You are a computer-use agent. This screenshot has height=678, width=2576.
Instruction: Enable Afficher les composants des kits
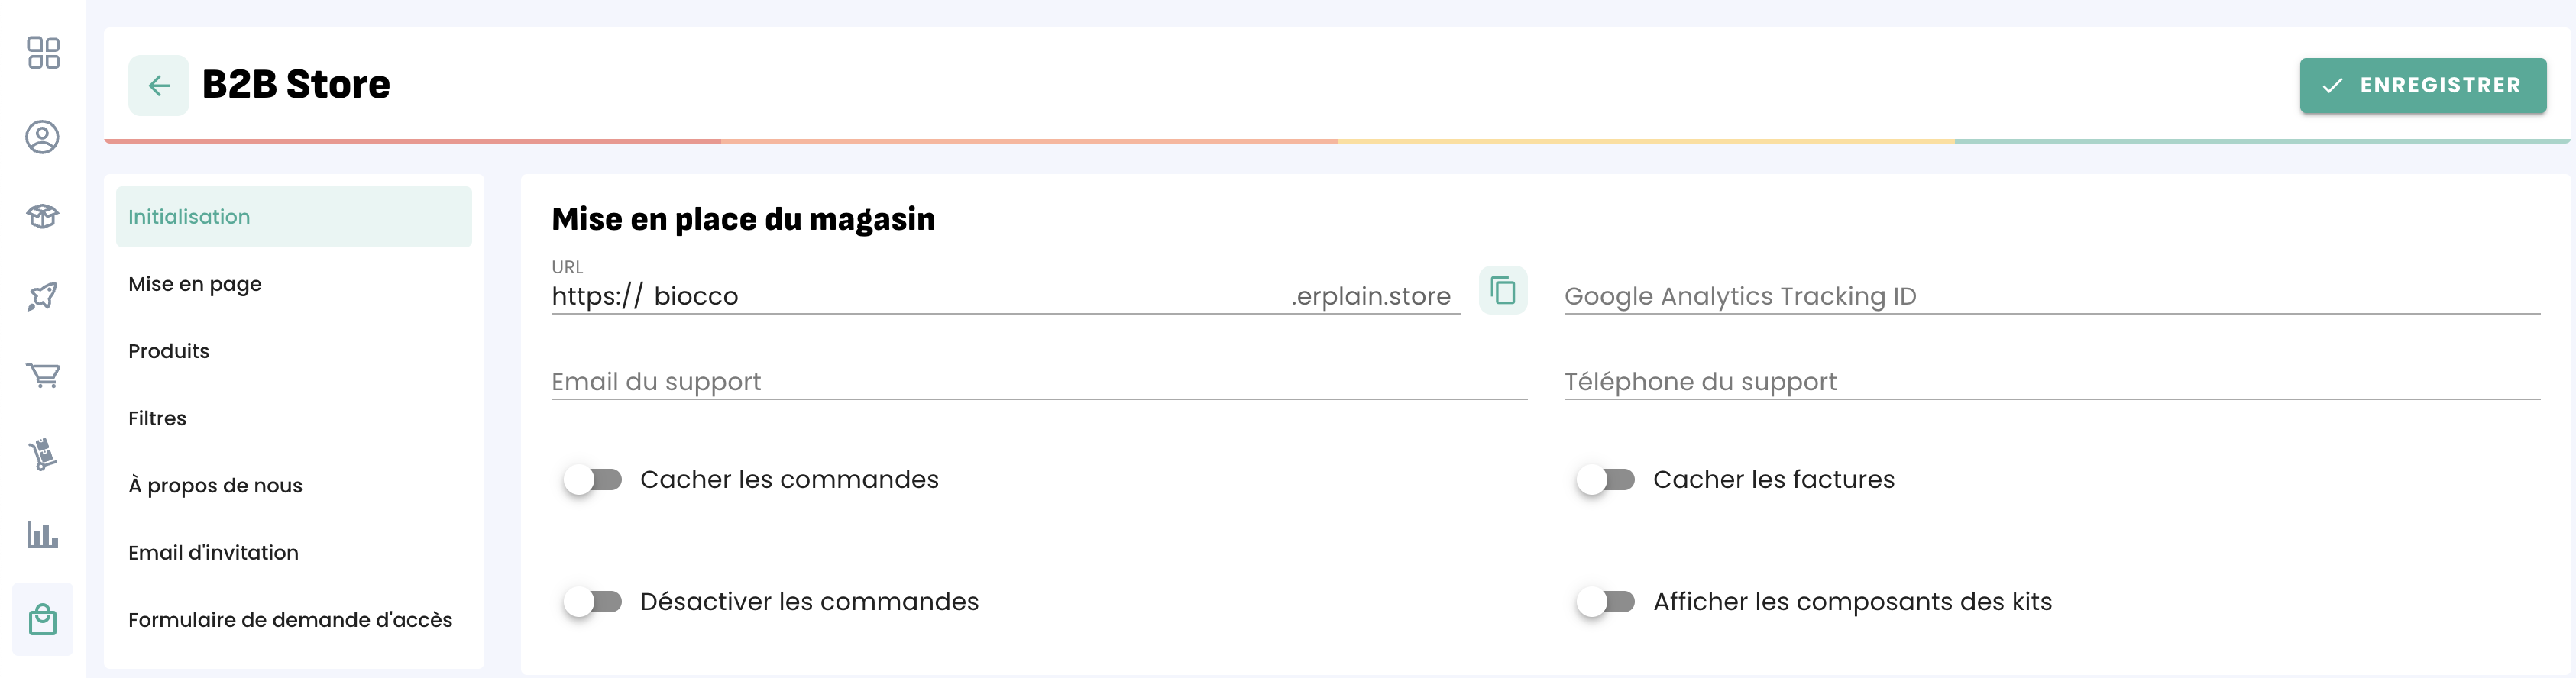click(x=1605, y=602)
